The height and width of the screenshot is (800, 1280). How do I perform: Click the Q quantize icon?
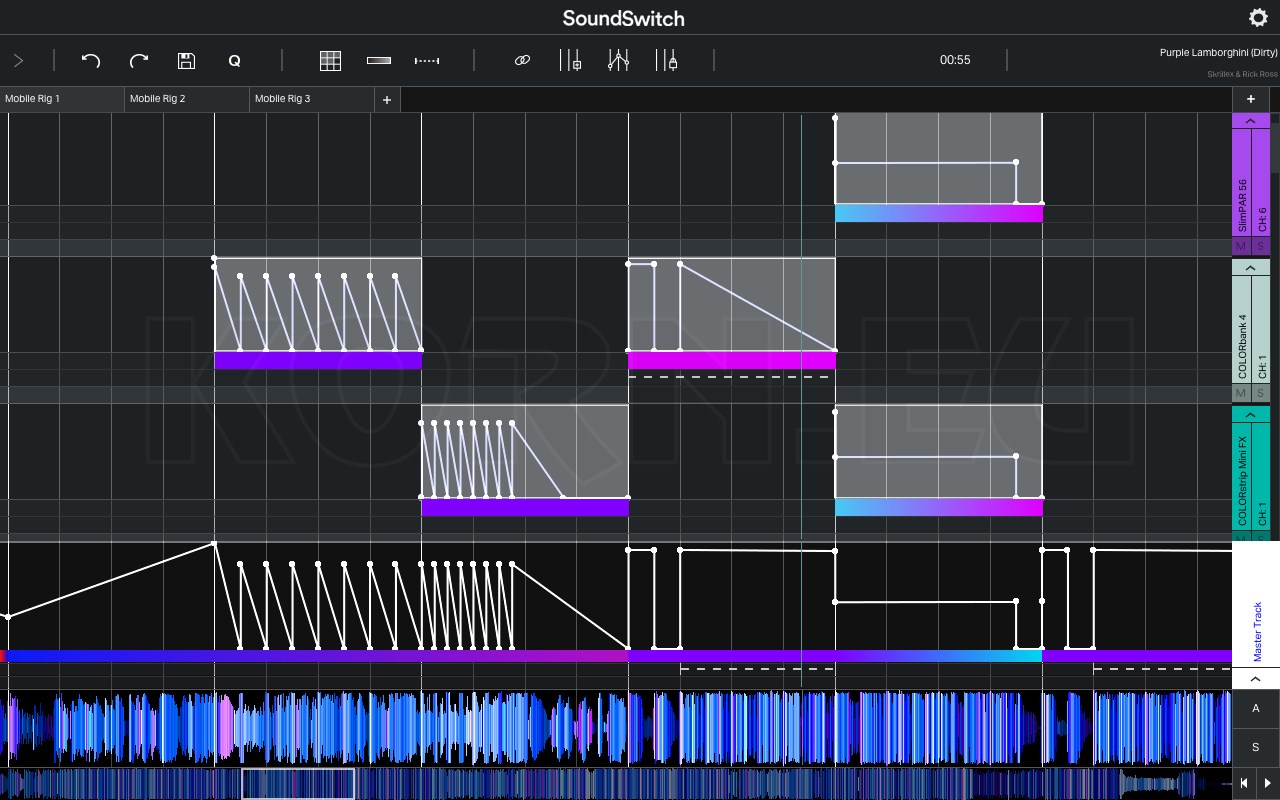[x=234, y=60]
